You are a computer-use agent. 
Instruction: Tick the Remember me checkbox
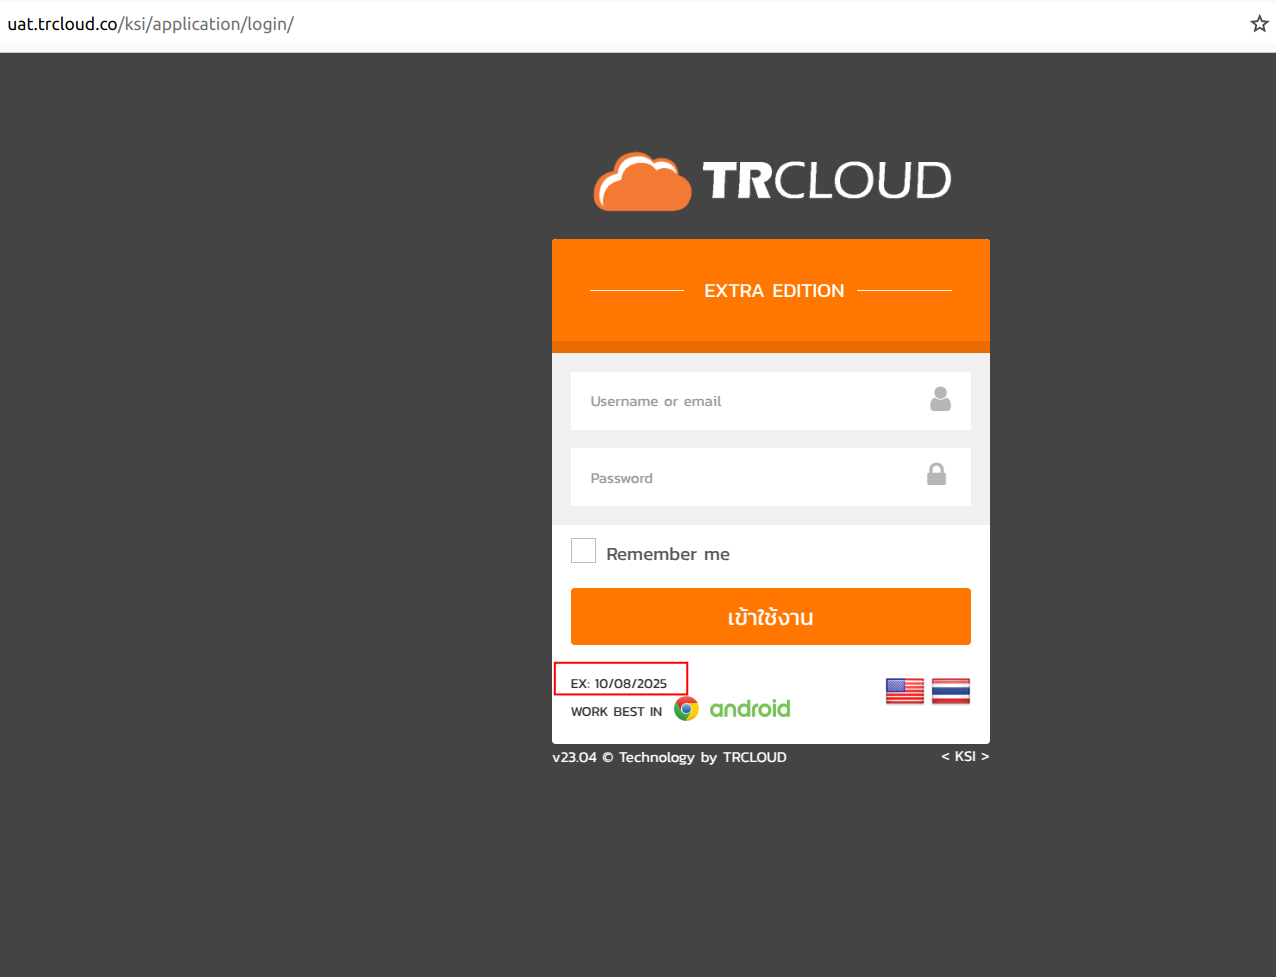583,551
